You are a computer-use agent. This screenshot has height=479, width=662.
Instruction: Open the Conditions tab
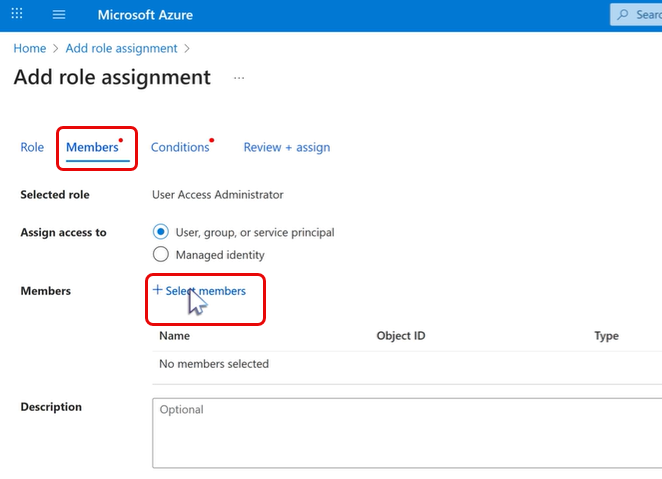180,147
